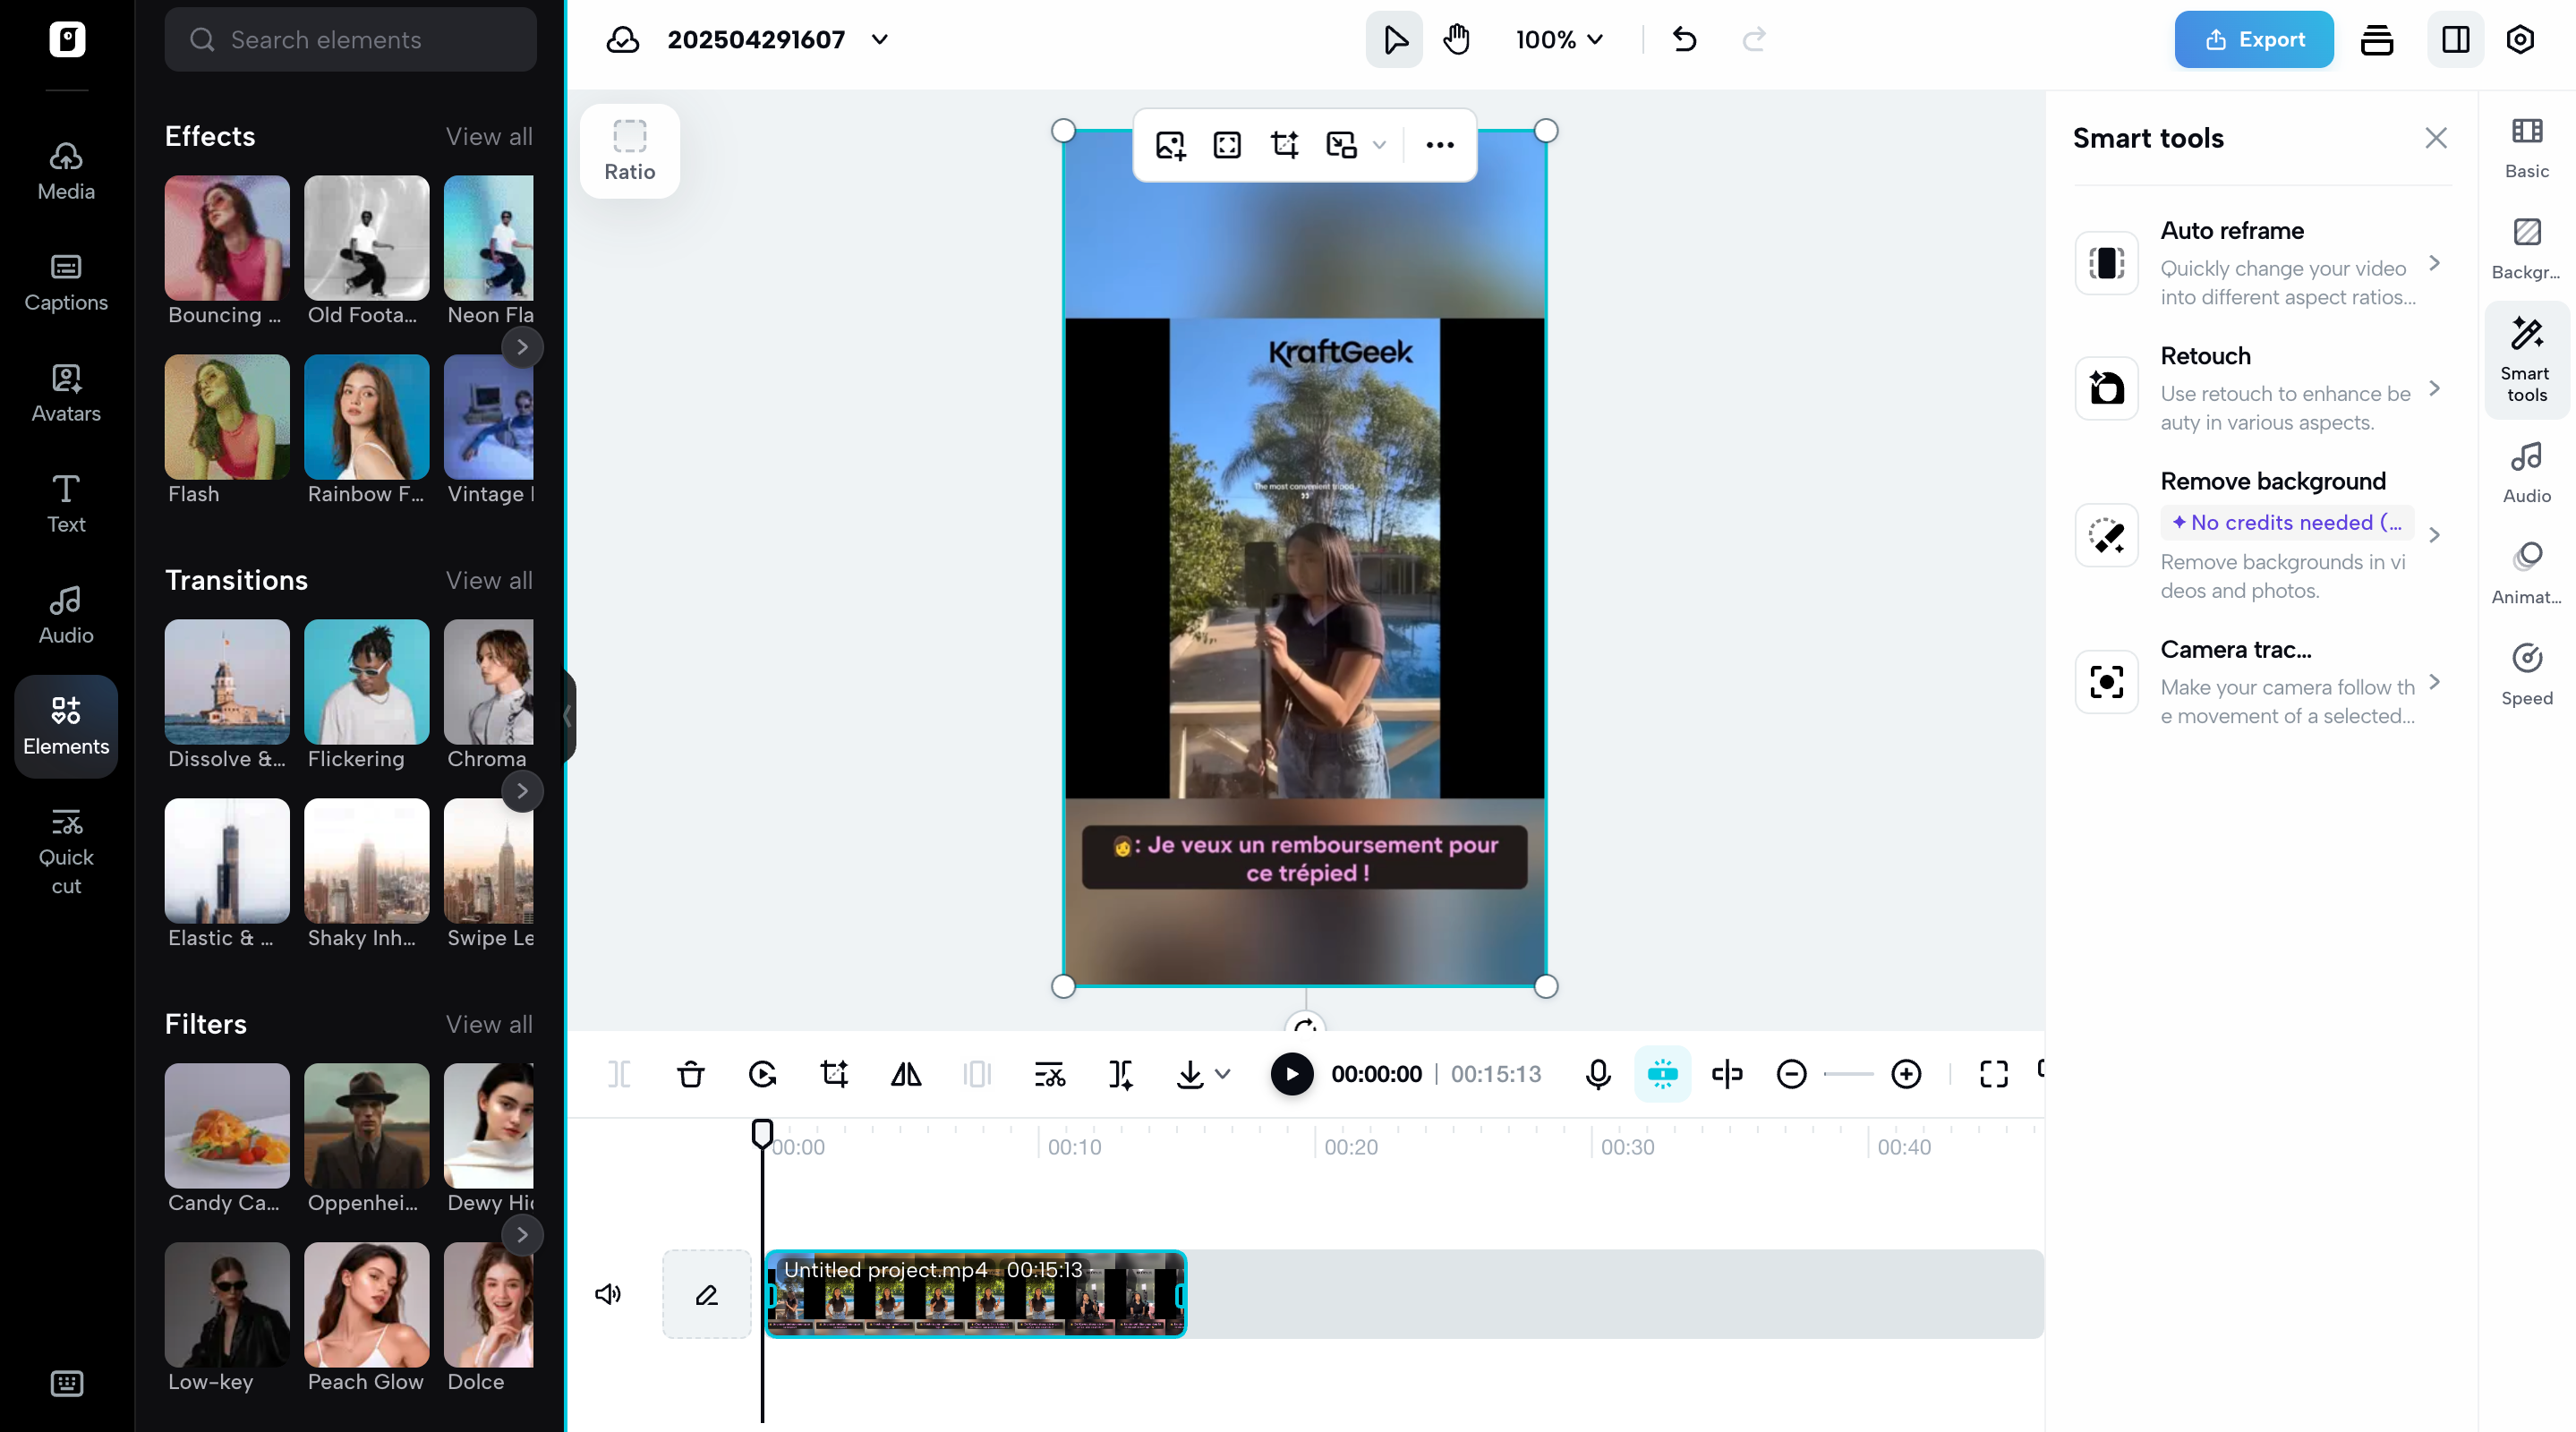This screenshot has height=1432, width=2576.
Task: Click the timeline zoom slider
Action: [1848, 1074]
